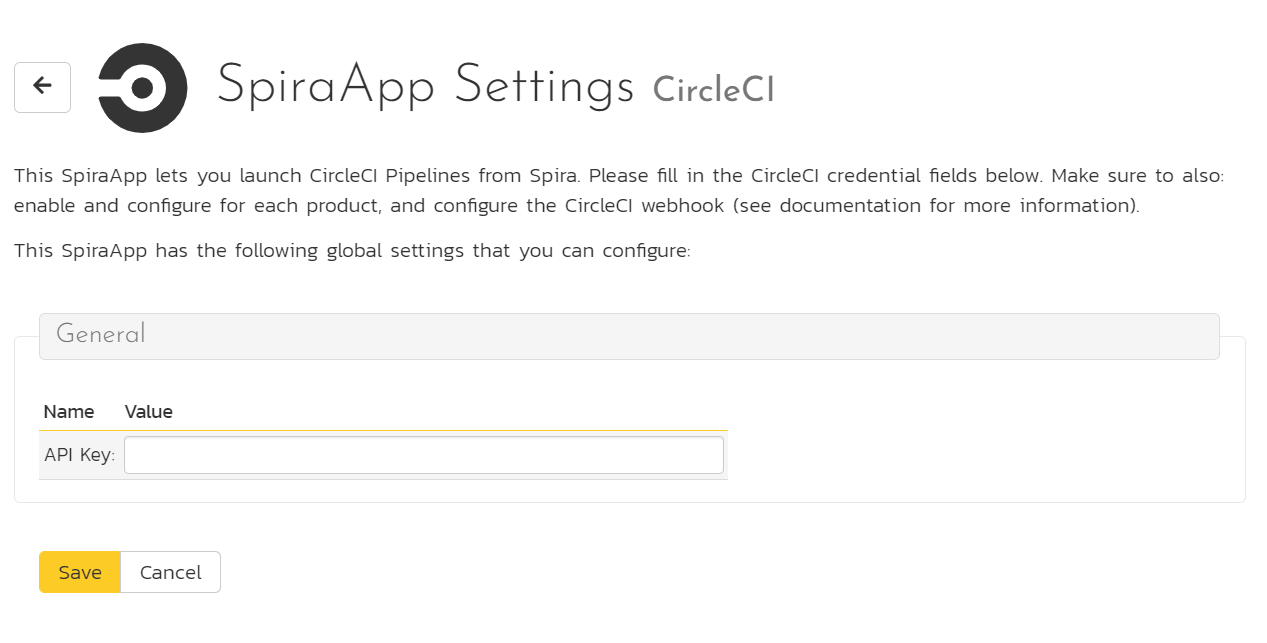Click the API Key label

click(x=80, y=455)
